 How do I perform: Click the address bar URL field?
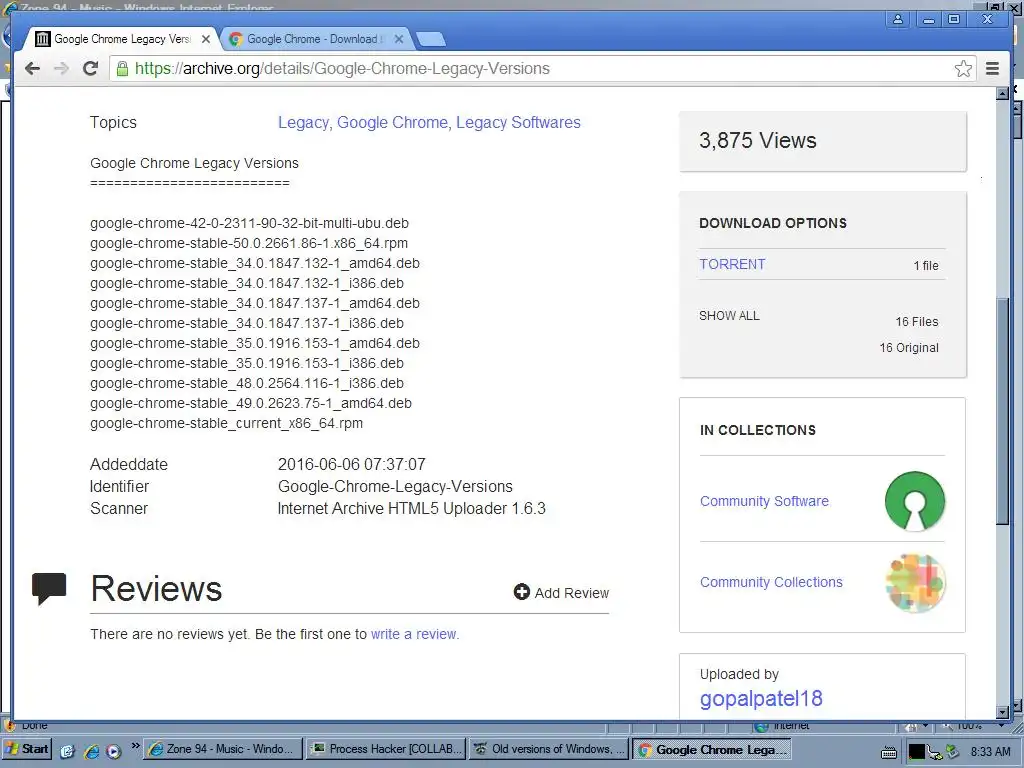(542, 69)
